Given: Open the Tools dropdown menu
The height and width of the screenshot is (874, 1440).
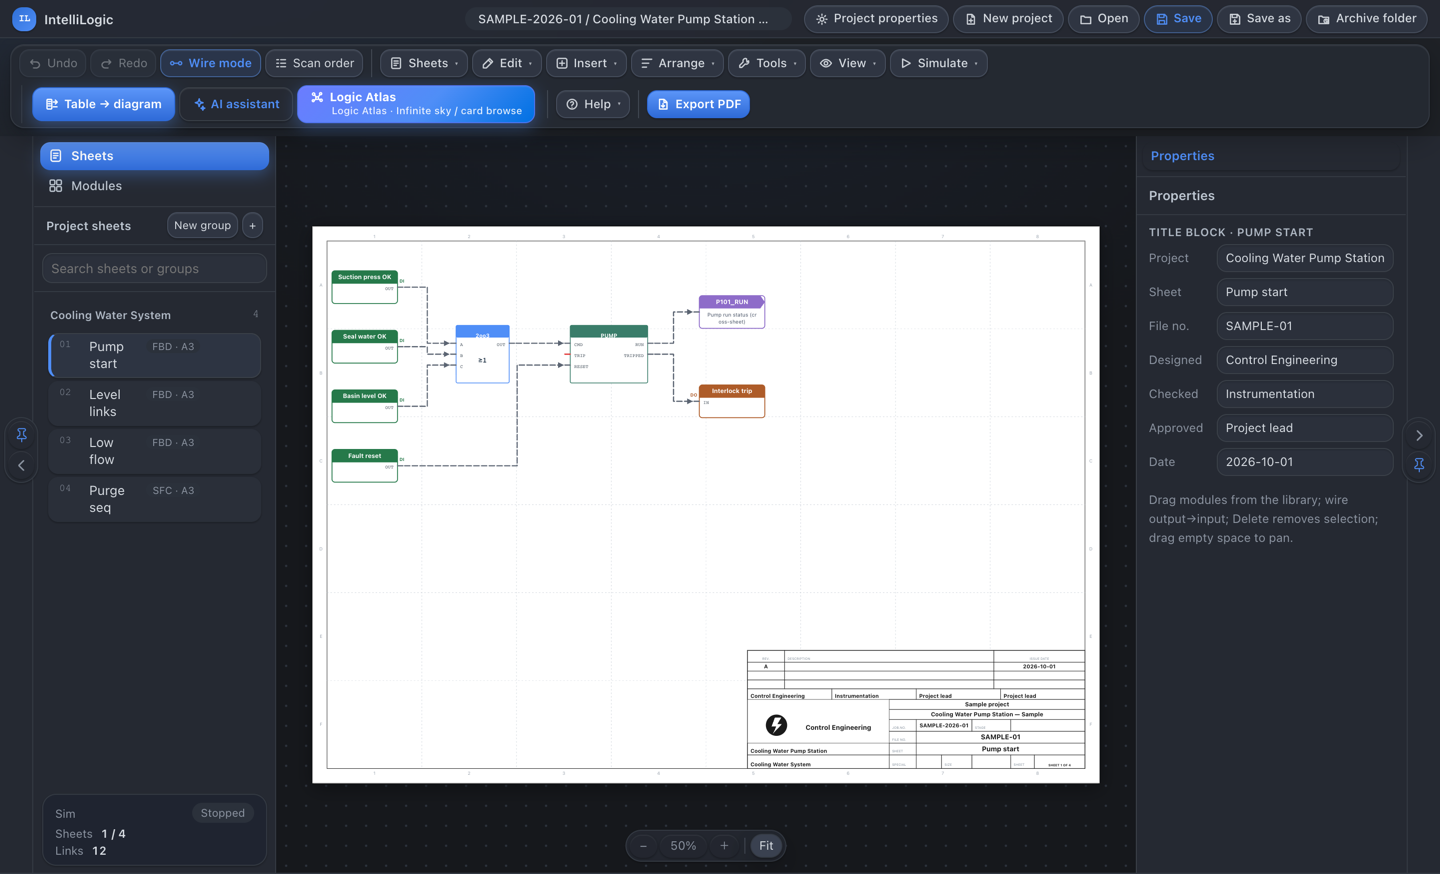Looking at the screenshot, I should (767, 63).
